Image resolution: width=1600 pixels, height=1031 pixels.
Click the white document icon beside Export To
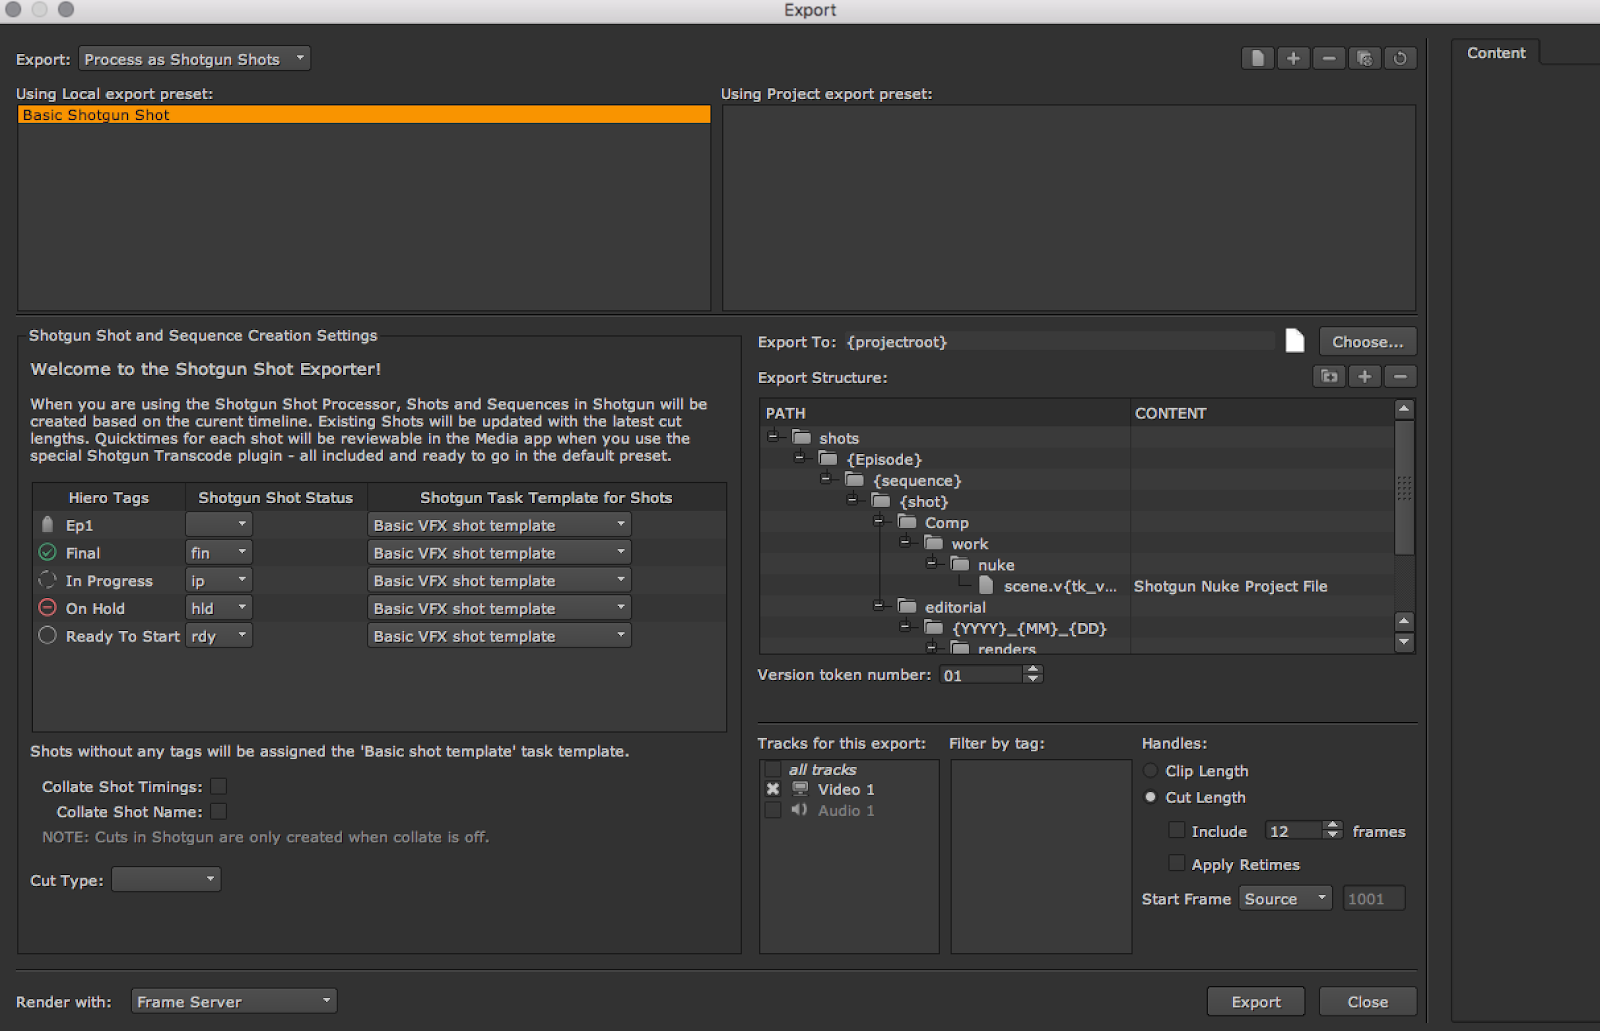[x=1295, y=341]
